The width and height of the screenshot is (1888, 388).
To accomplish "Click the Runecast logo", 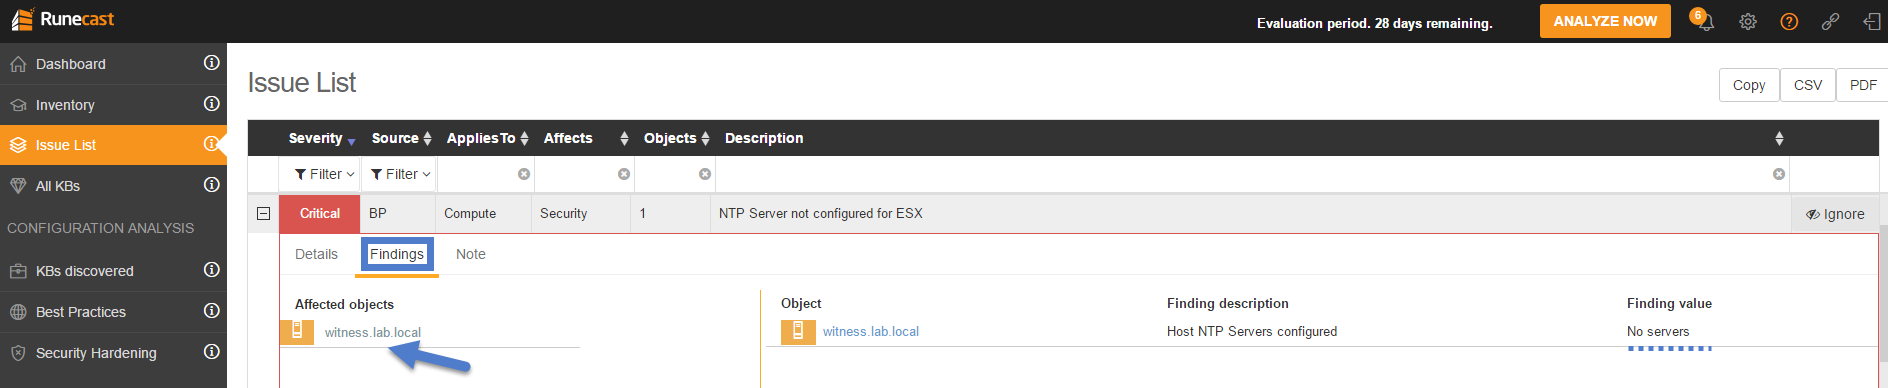I will point(63,19).
